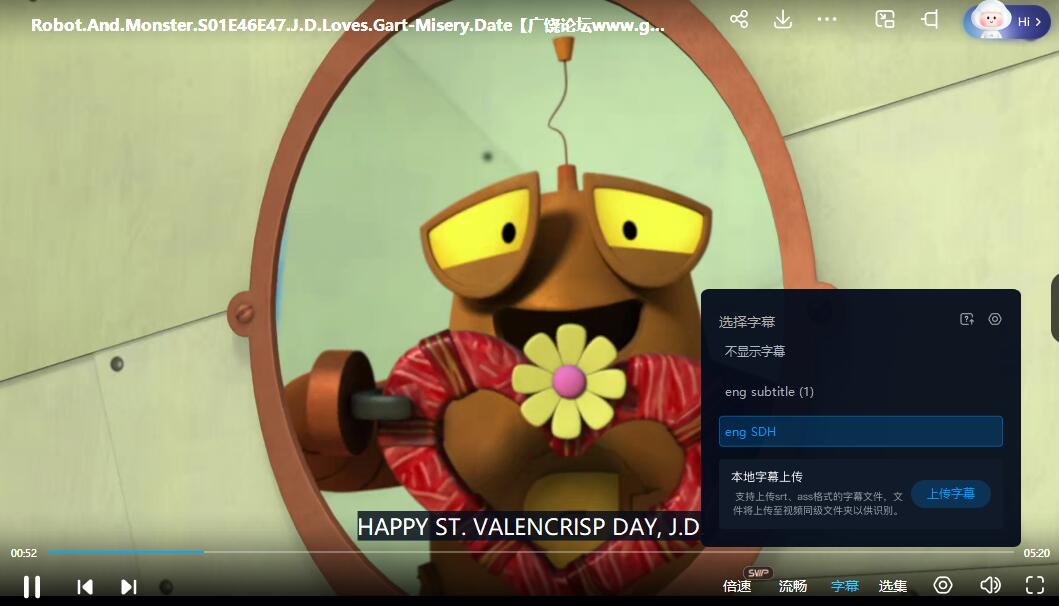Click the right-edge side panel handle
Screen dimensions: 1059x606
click(x=1055, y=307)
